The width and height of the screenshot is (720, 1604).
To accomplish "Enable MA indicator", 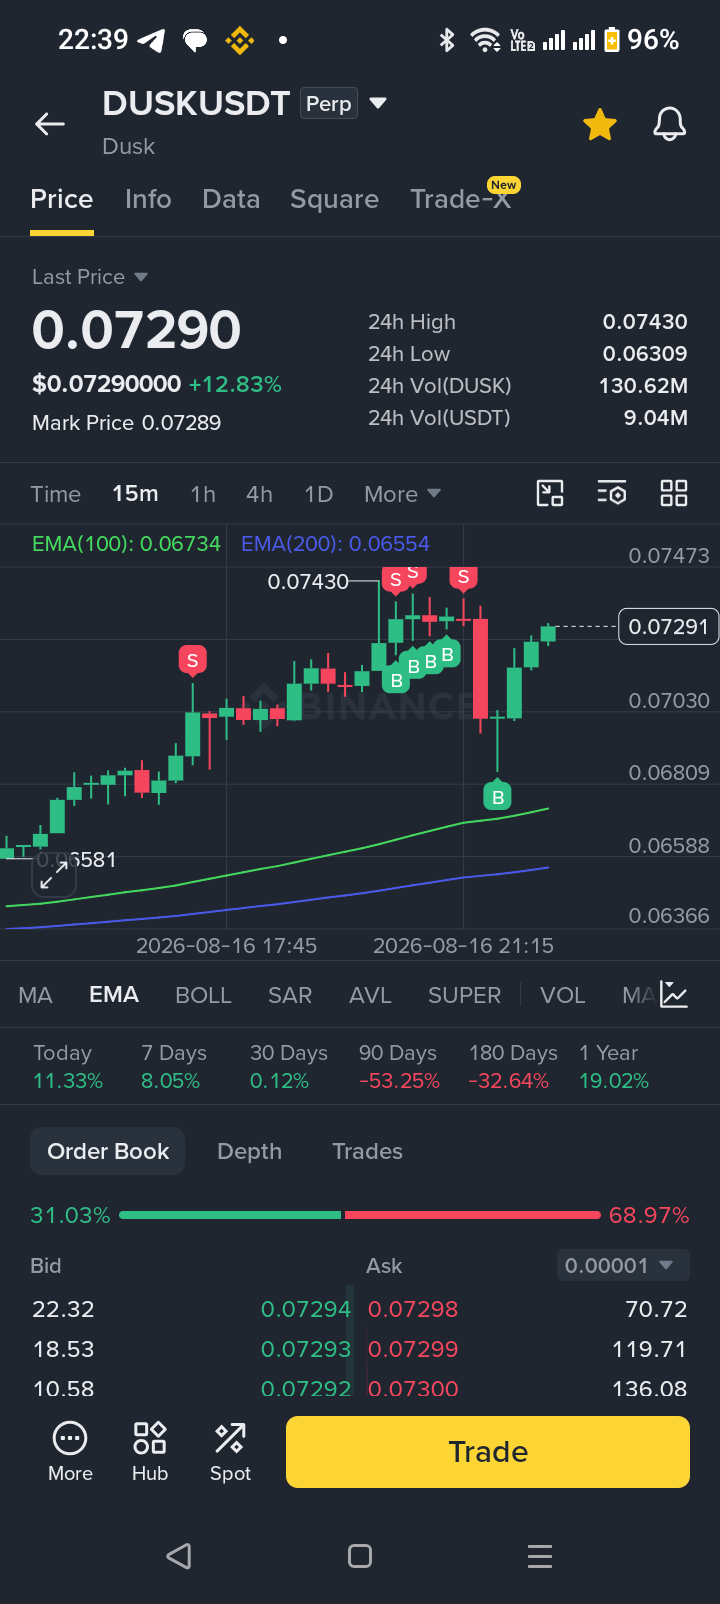I will tap(35, 995).
